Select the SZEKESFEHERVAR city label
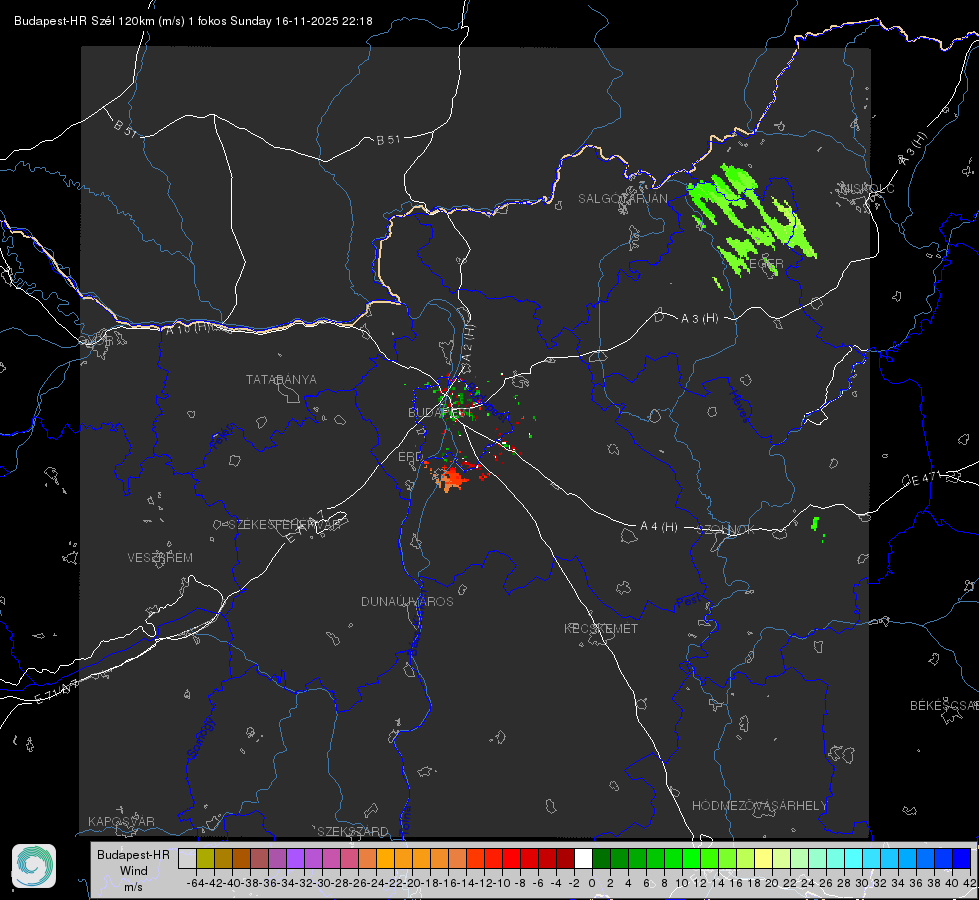The width and height of the screenshot is (979, 900). click(284, 525)
